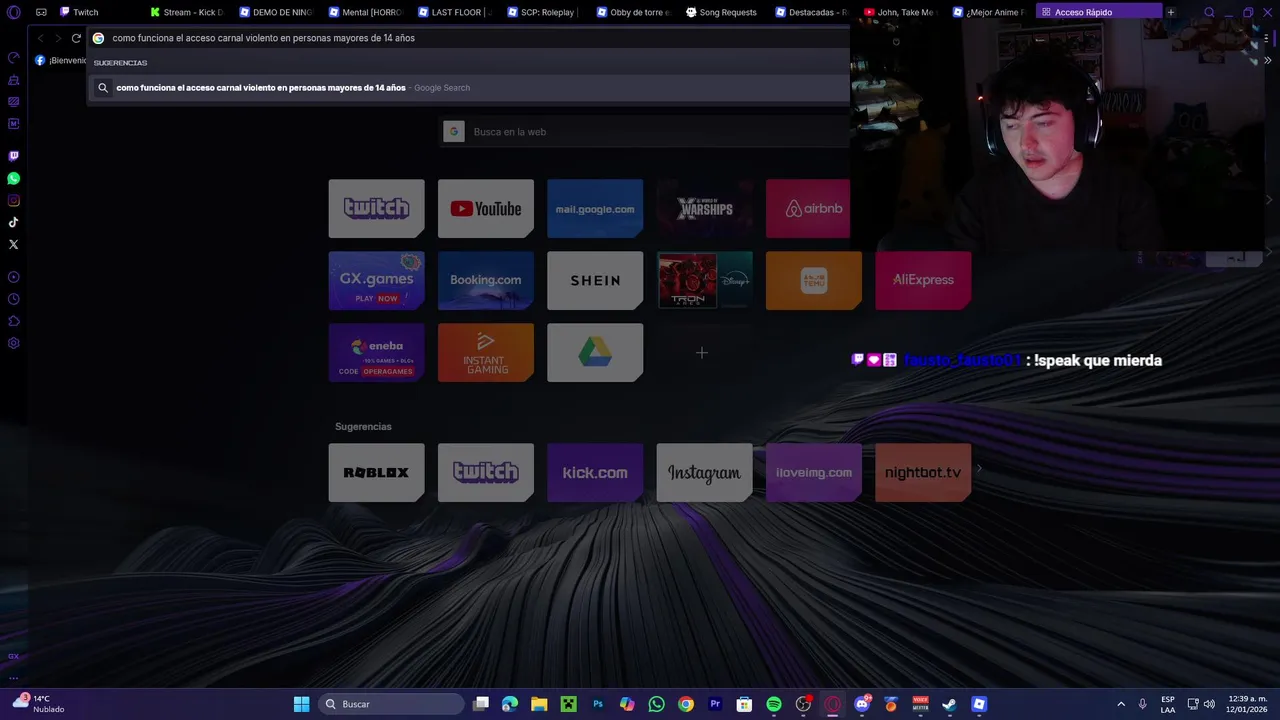Switch to the Stream - Kick tab
Viewport: 1280px width, 720px height.
coord(188,12)
